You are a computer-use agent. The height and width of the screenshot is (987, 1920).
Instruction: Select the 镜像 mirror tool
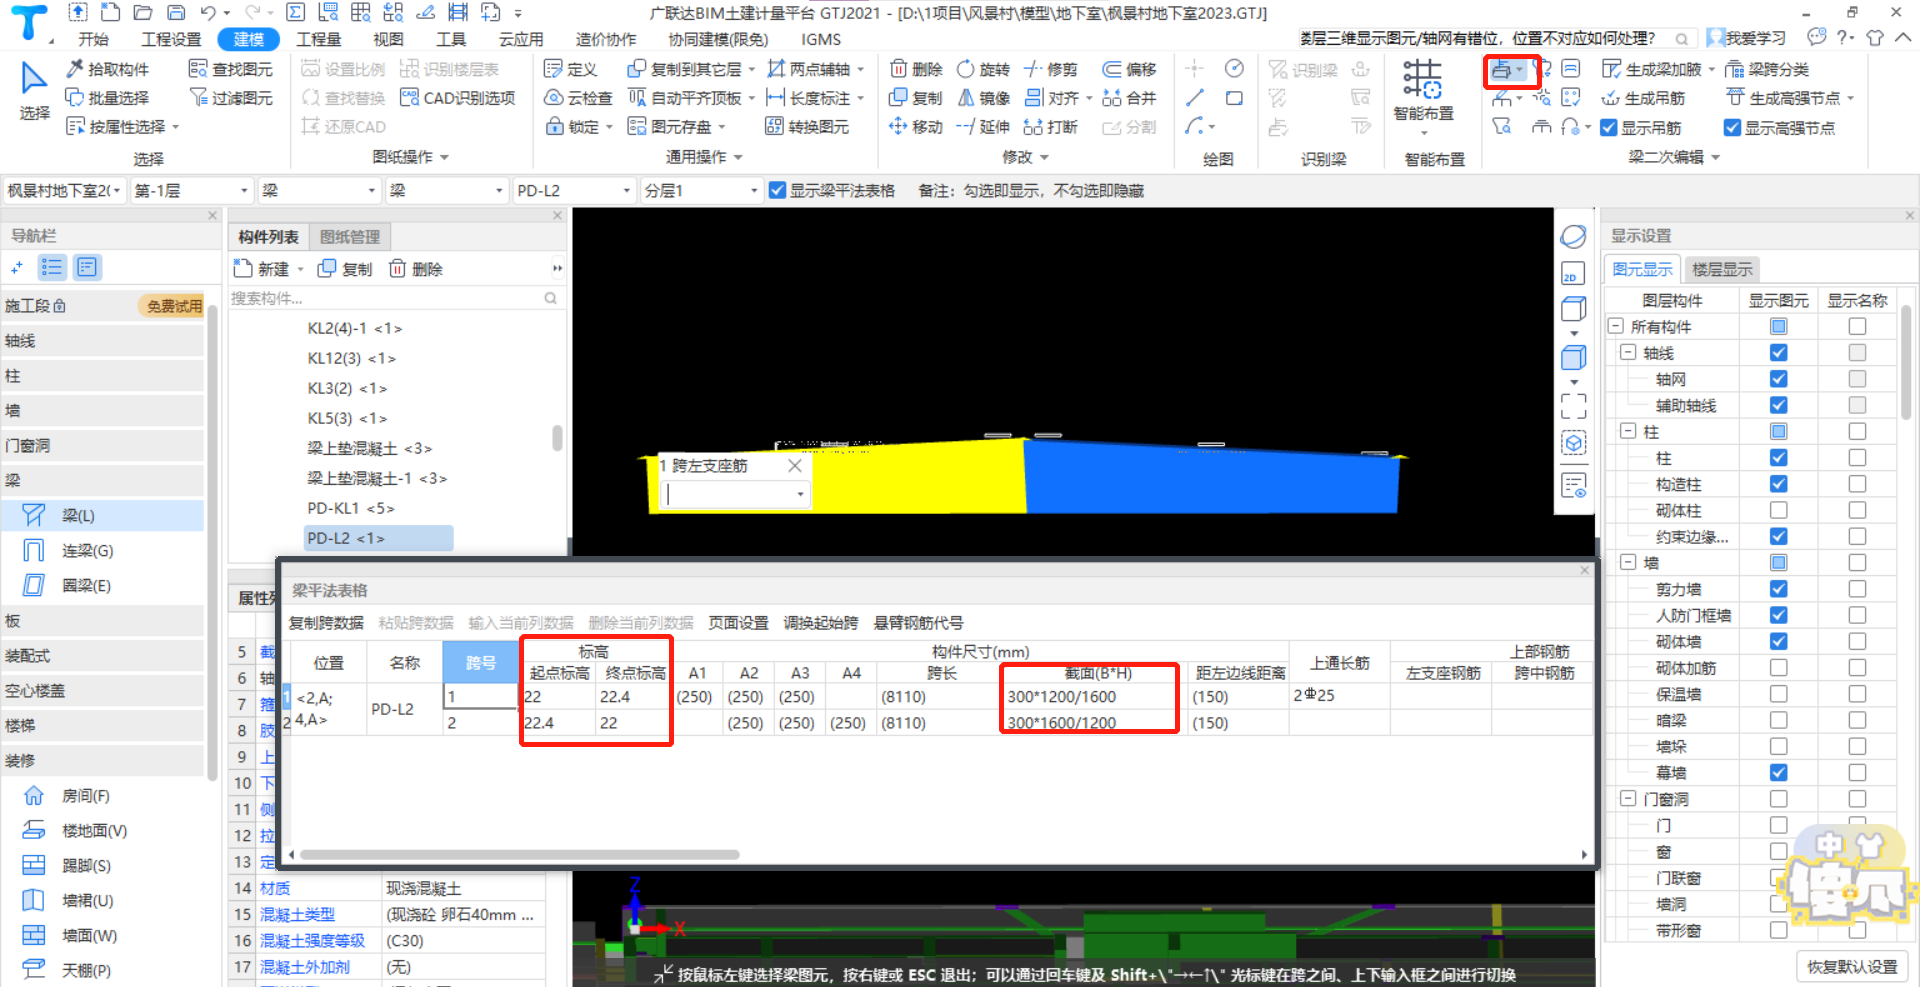[984, 98]
